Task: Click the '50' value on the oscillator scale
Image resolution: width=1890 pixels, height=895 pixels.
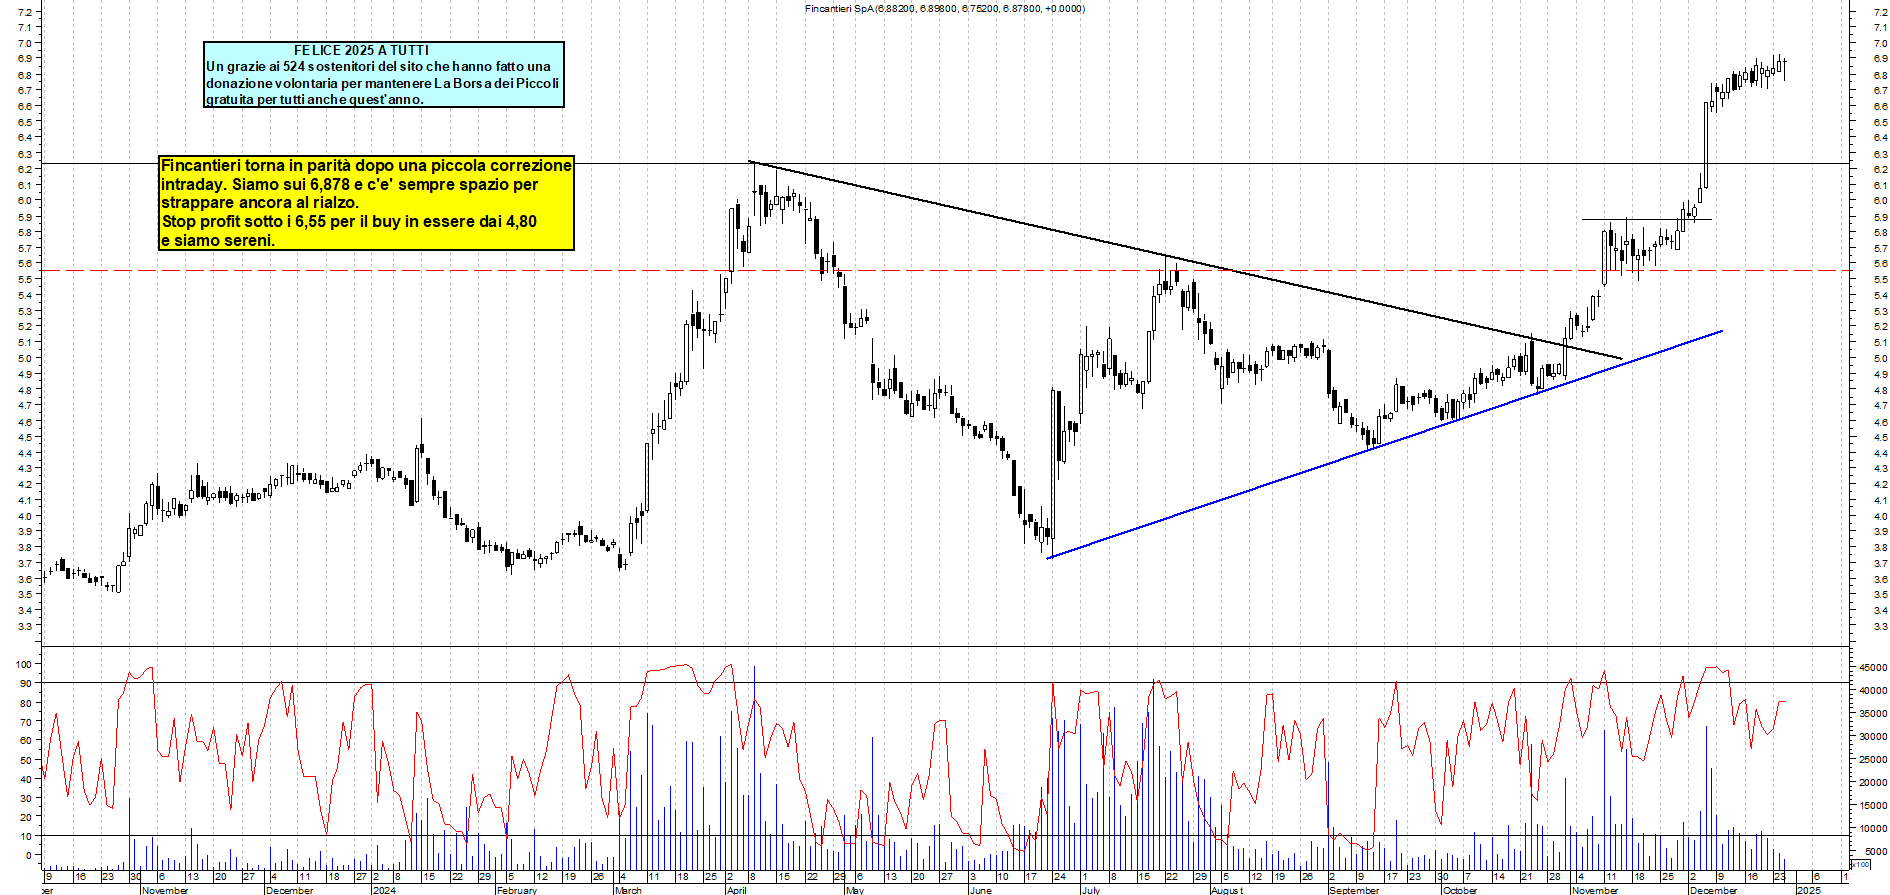Action: (26, 759)
